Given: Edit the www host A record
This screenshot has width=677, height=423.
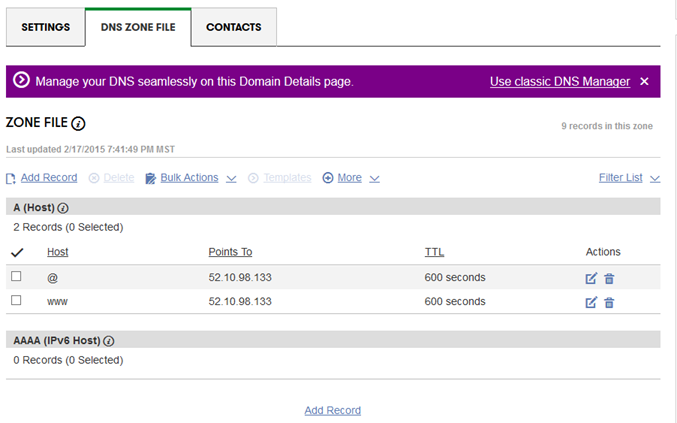Looking at the screenshot, I should (x=591, y=303).
